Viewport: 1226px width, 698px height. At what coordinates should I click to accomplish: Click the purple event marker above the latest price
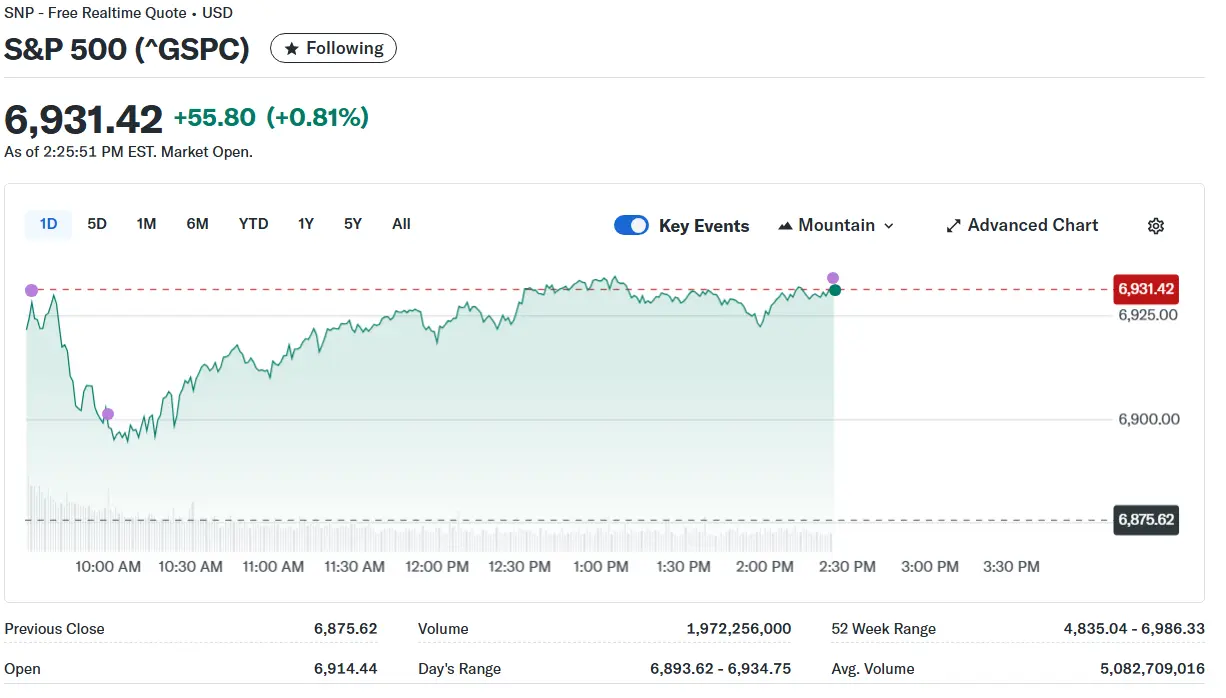[833, 278]
